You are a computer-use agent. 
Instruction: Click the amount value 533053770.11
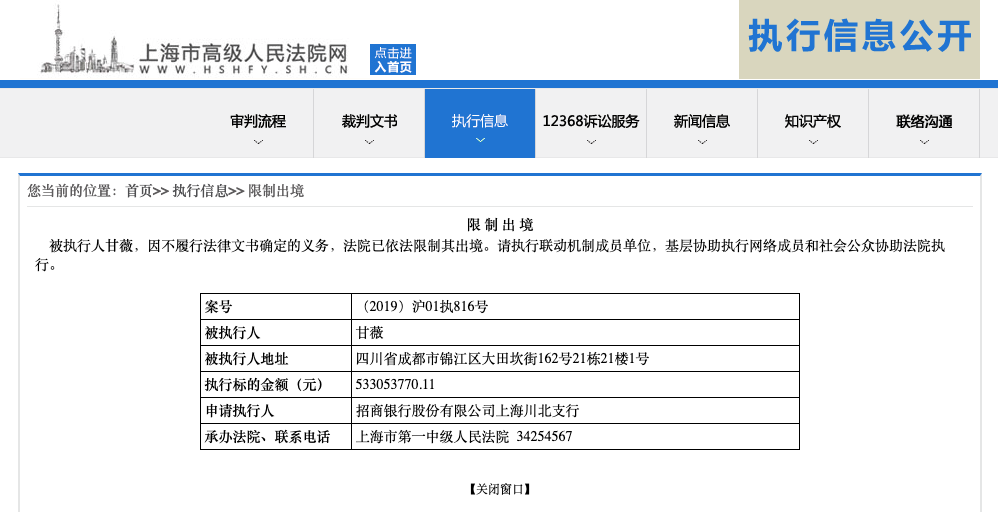[x=395, y=385]
